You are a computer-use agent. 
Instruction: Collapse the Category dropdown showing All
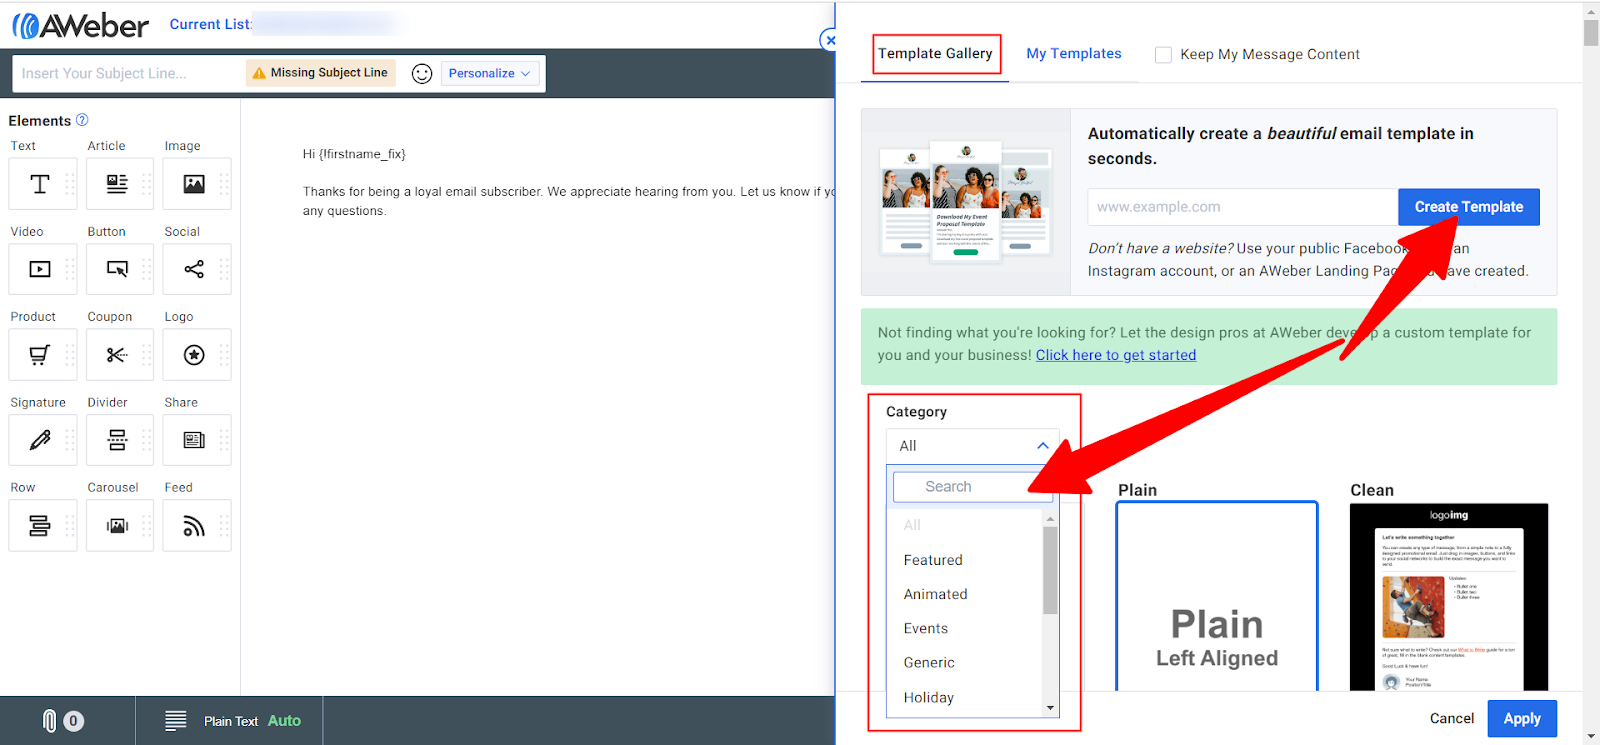(x=973, y=446)
